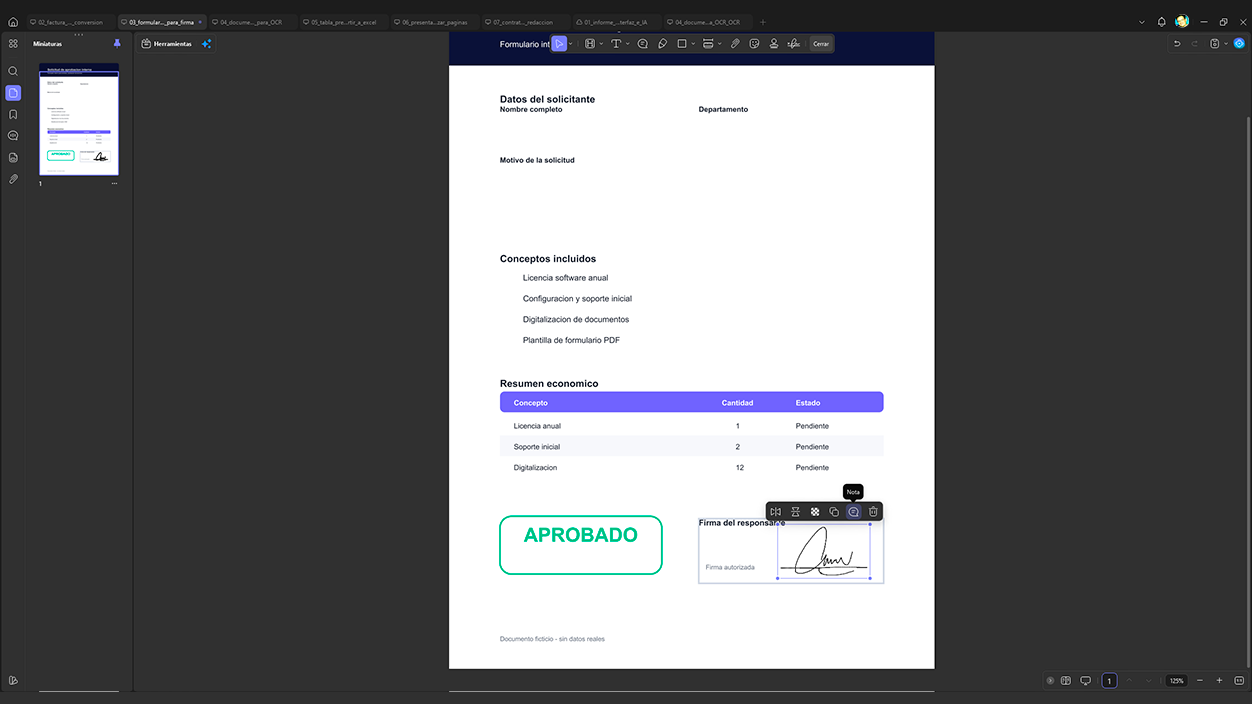Click the signature image on the page
Viewport: 1252px width, 704px height.
(x=823, y=551)
